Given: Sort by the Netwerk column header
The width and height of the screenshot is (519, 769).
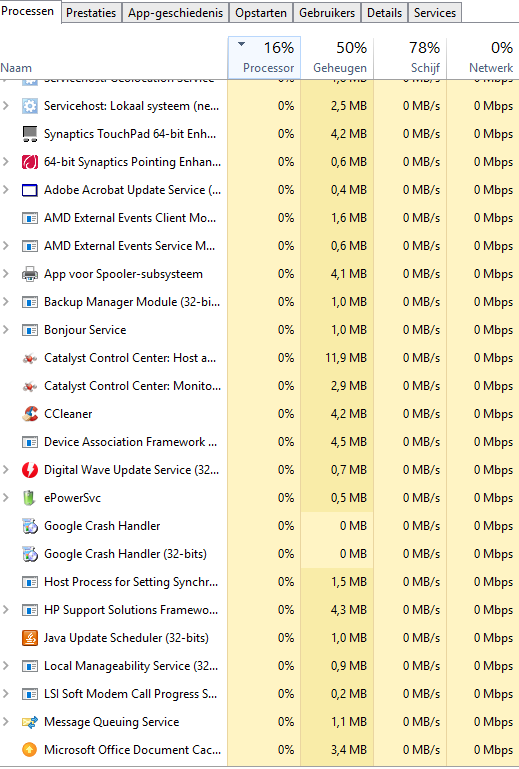Looking at the screenshot, I should [x=483, y=57].
